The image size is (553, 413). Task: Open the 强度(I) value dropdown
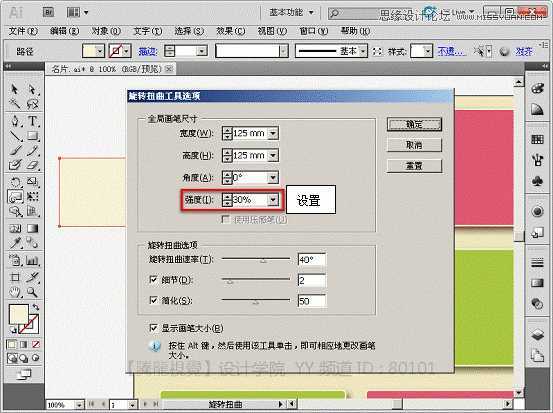[273, 200]
